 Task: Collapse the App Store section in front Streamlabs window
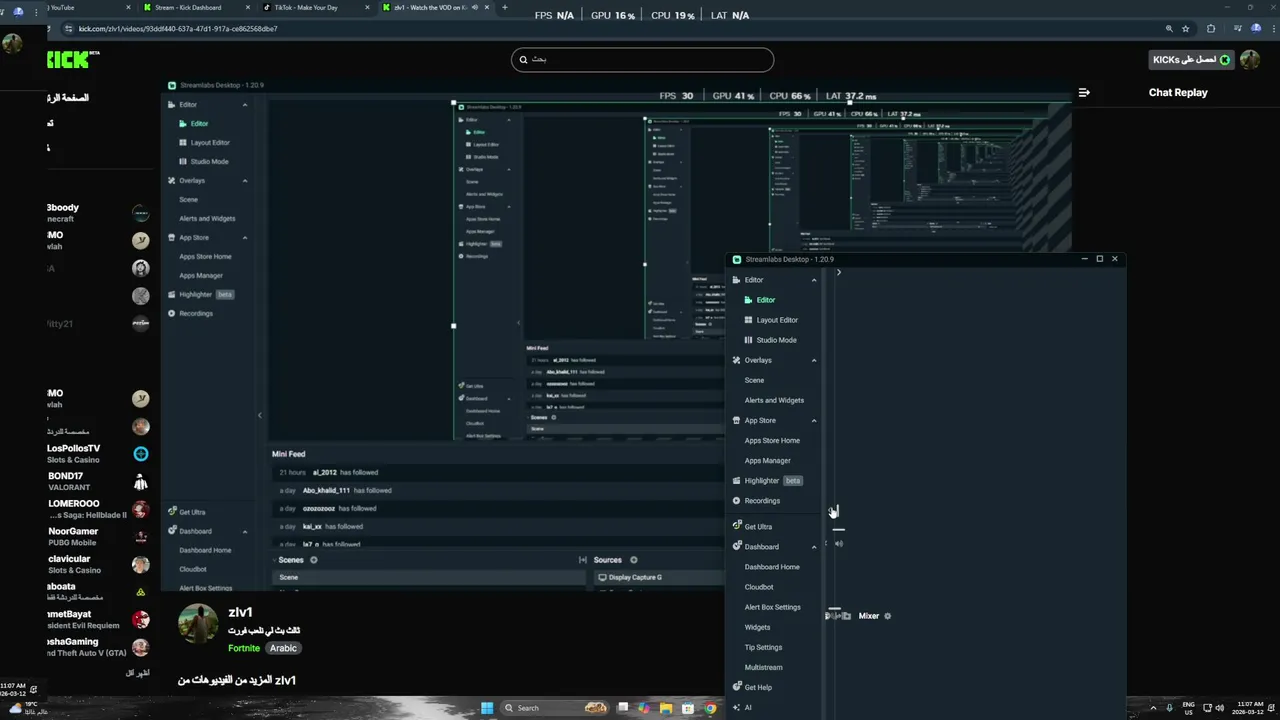(x=814, y=420)
